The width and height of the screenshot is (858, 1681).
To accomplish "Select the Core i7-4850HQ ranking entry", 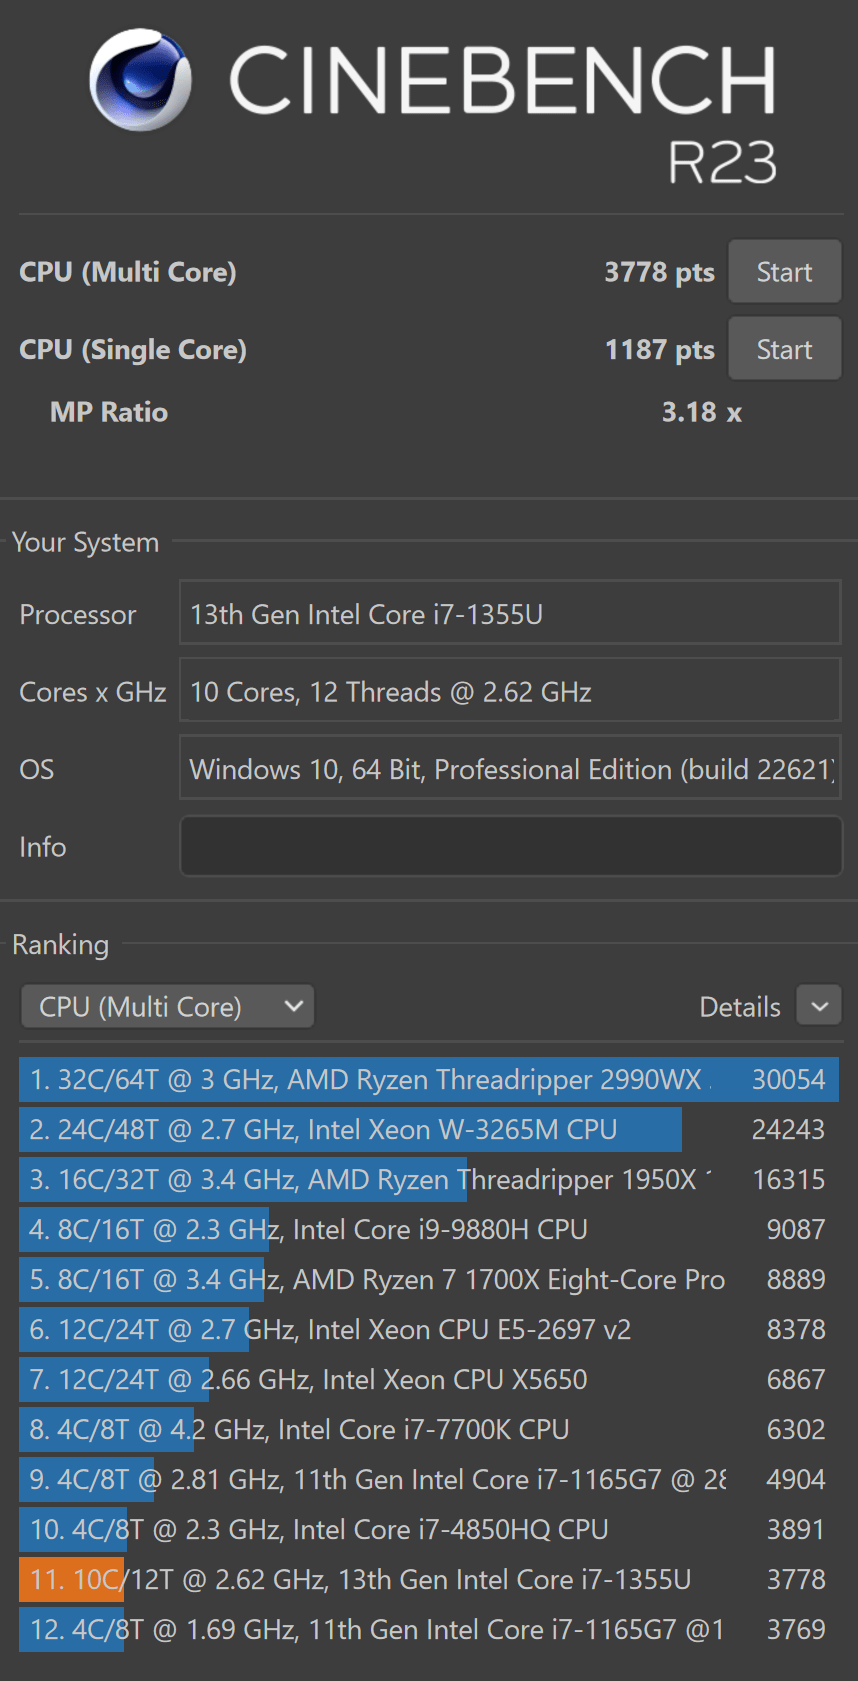I will pos(428,1530).
